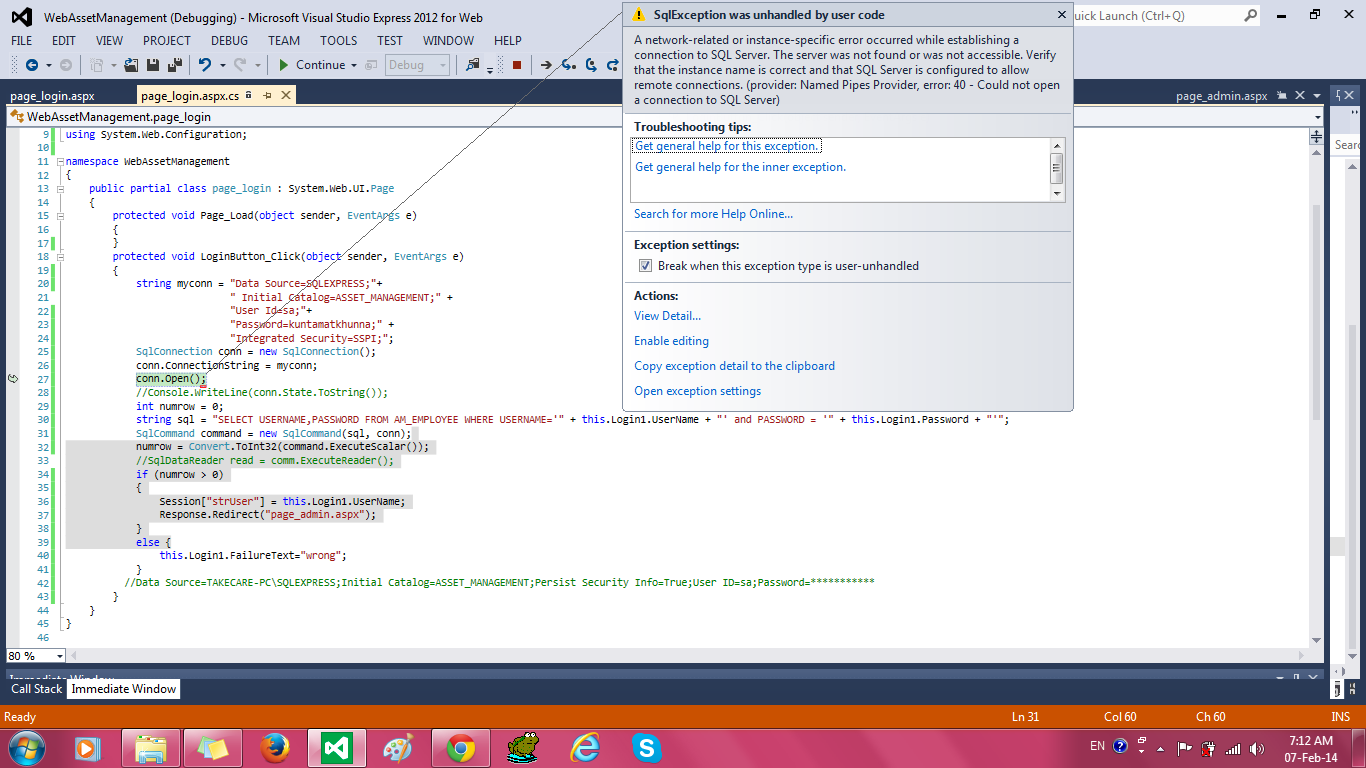
Task: Open Google Chrome from the taskbar
Action: (460, 747)
